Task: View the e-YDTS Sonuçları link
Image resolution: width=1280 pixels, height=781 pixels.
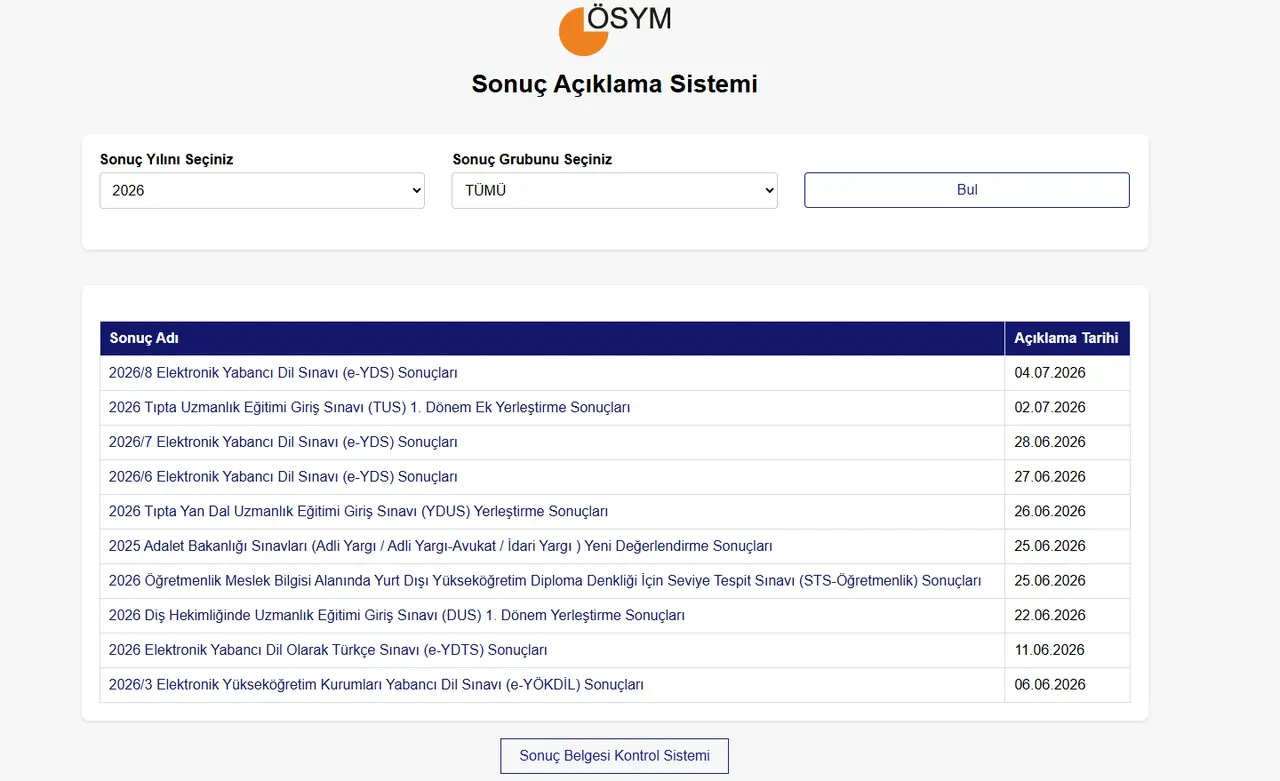Action: 328,650
